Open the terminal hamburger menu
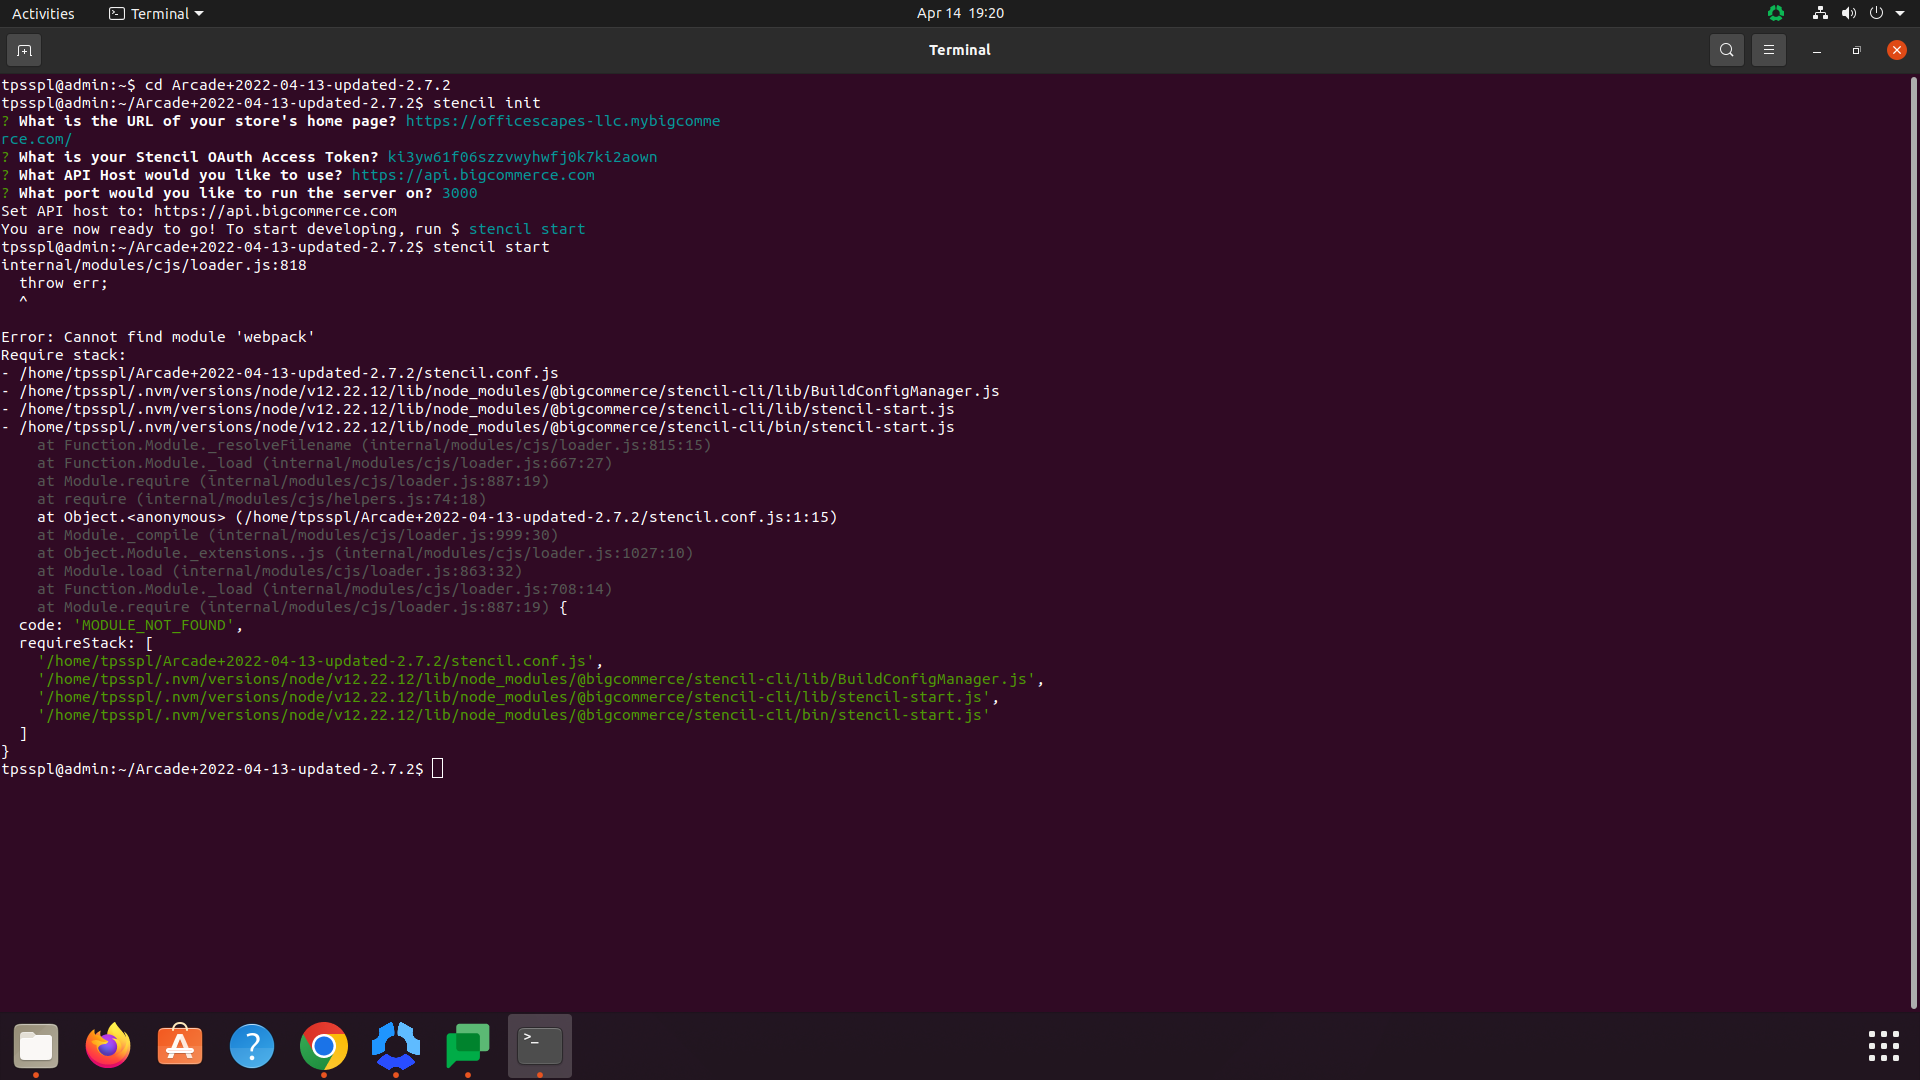Image resolution: width=1920 pixels, height=1080 pixels. 1768,50
